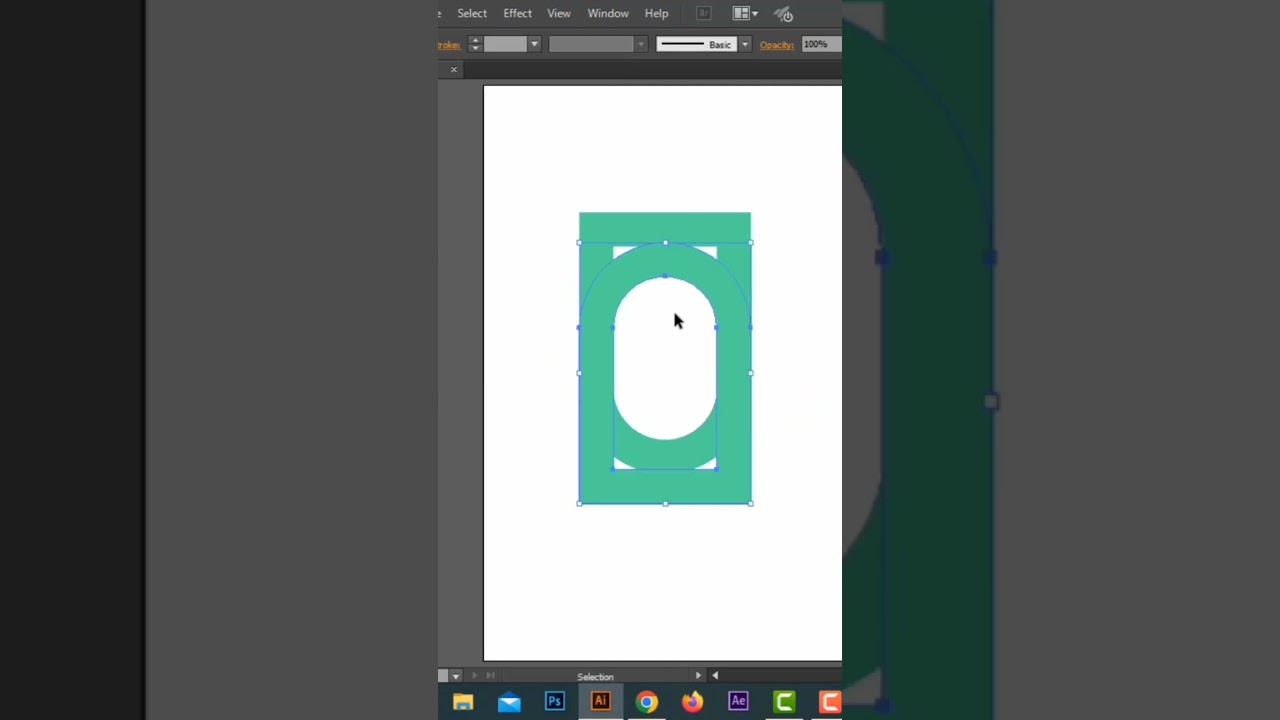The height and width of the screenshot is (720, 1280).
Task: Close the document tab with the X
Action: [454, 69]
